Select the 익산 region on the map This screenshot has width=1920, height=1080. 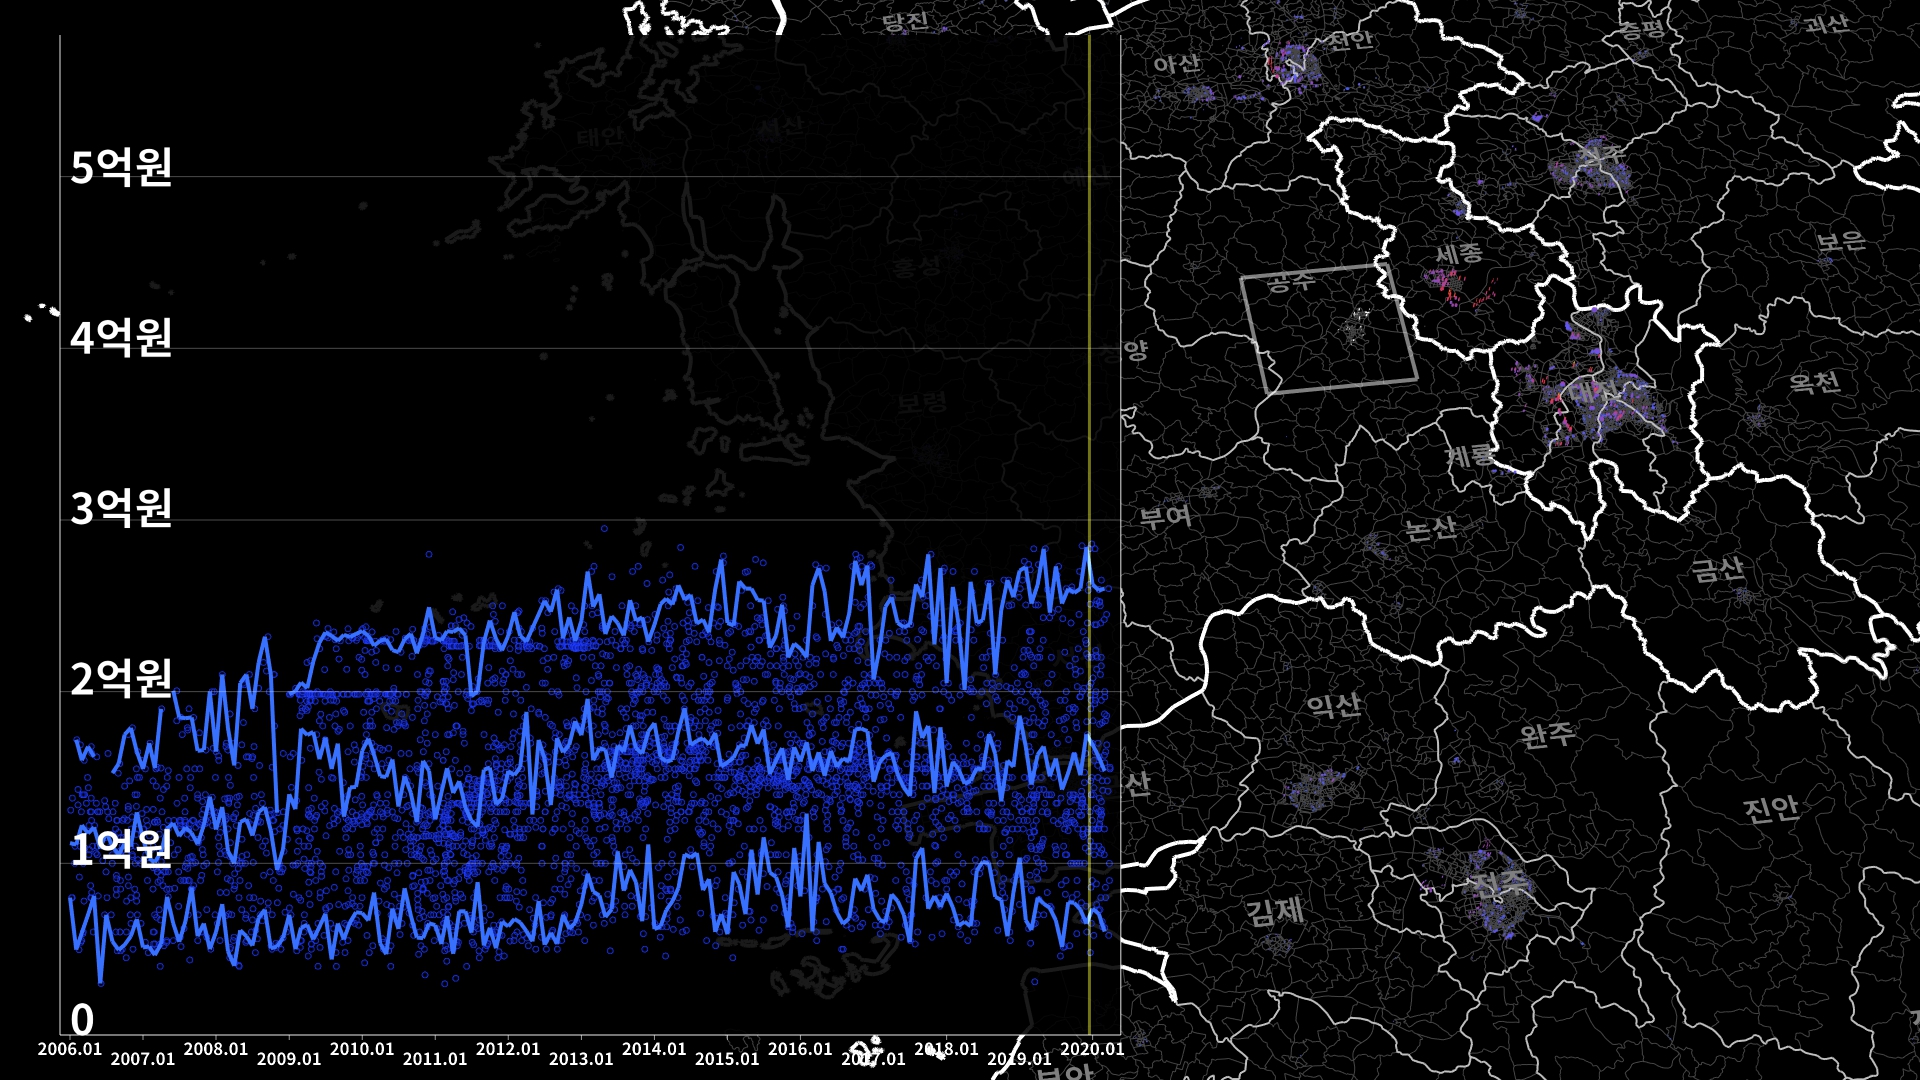pyautogui.click(x=1334, y=705)
